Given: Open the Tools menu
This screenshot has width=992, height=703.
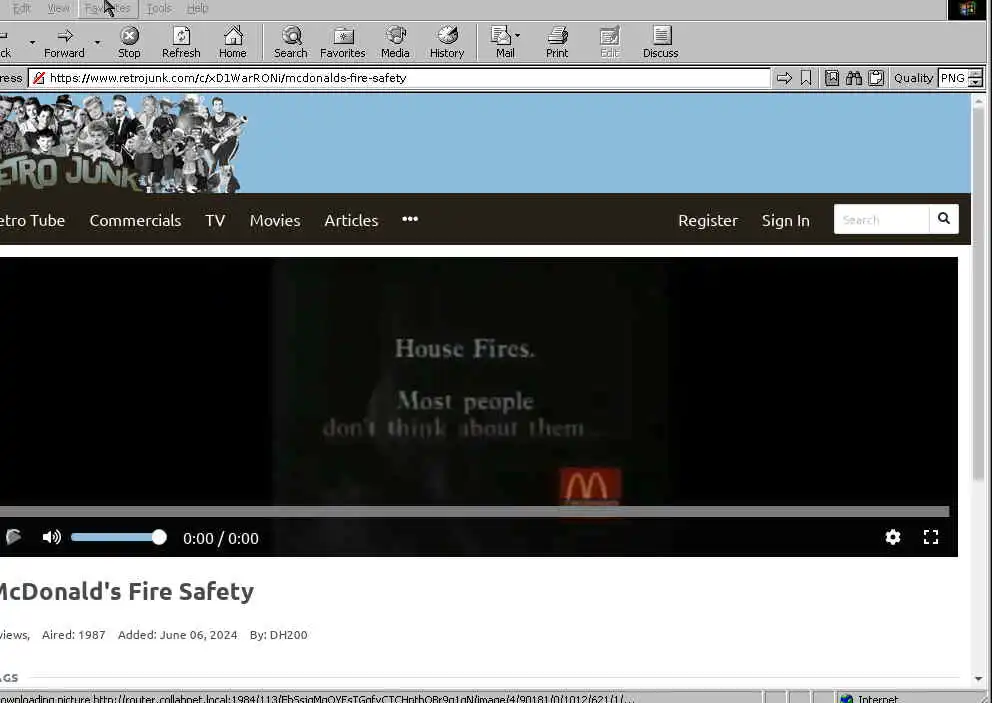Looking at the screenshot, I should coord(159,8).
